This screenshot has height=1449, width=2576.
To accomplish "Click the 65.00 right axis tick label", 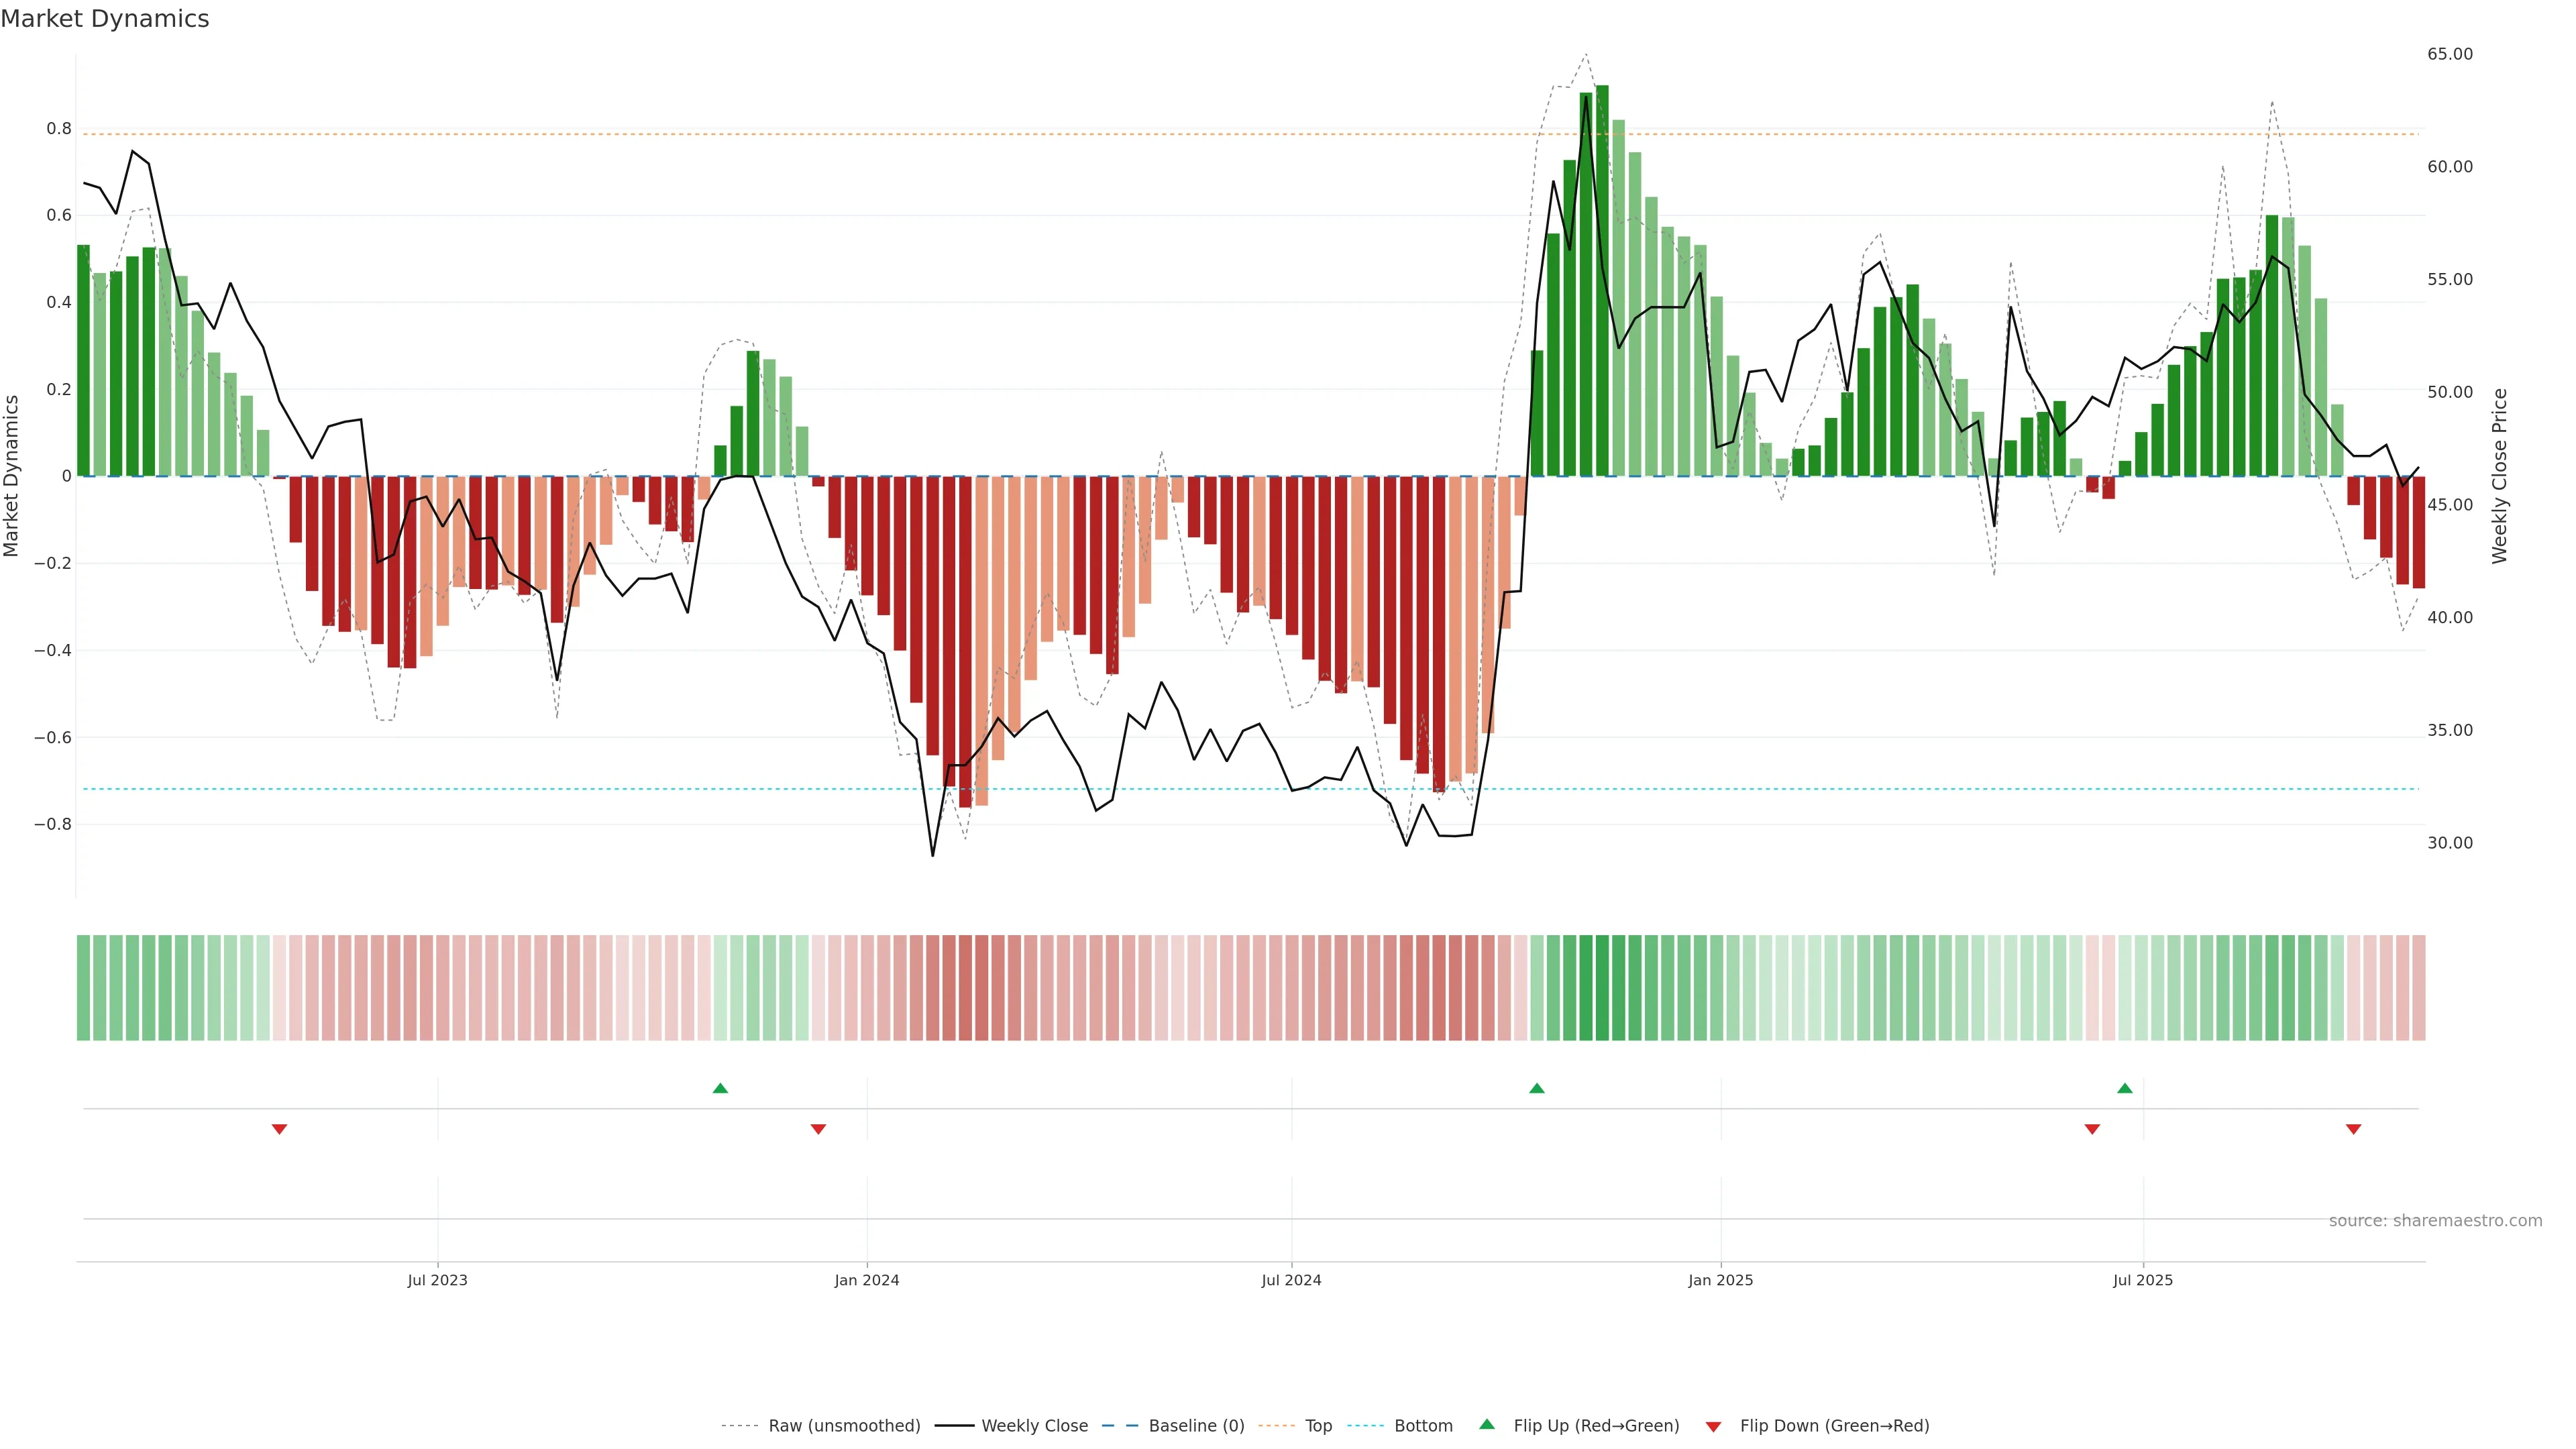I will (x=2449, y=54).
